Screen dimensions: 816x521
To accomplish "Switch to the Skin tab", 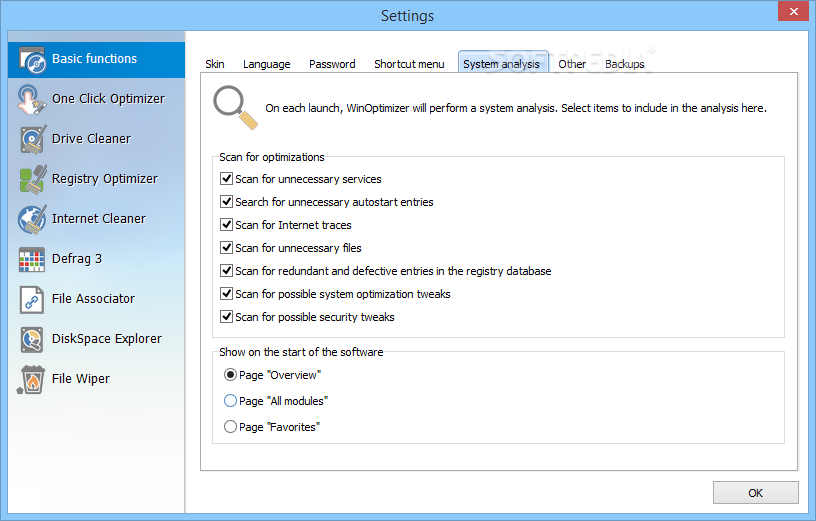I will coord(215,64).
